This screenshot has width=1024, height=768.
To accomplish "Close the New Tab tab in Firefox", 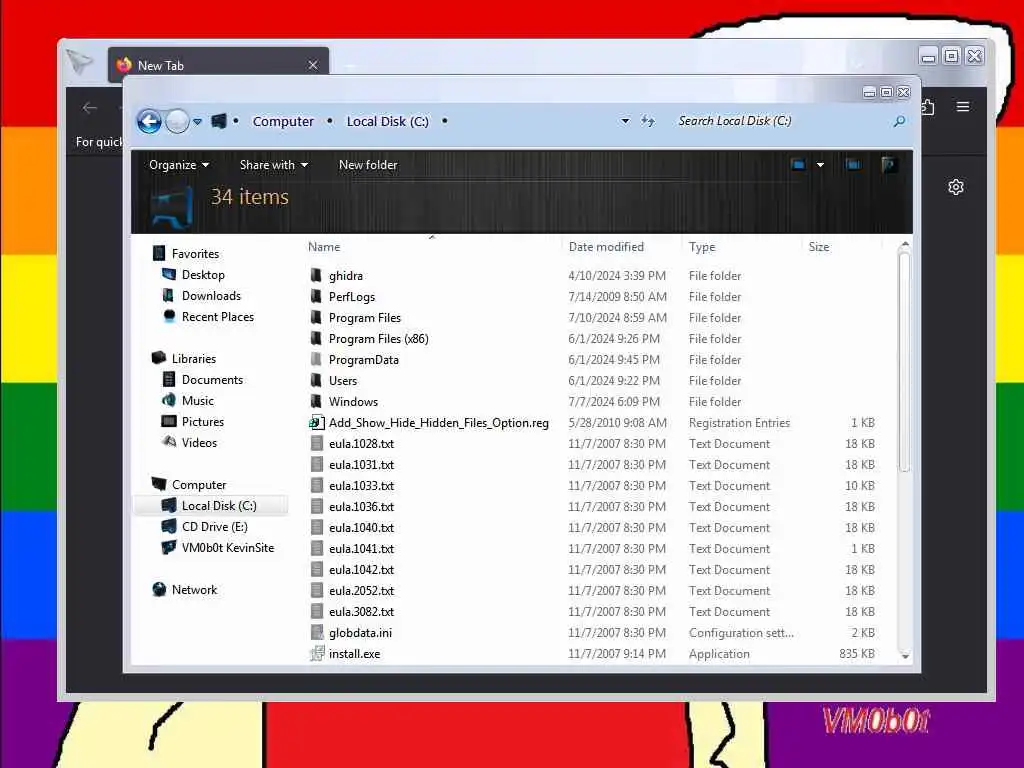I will coord(313,65).
